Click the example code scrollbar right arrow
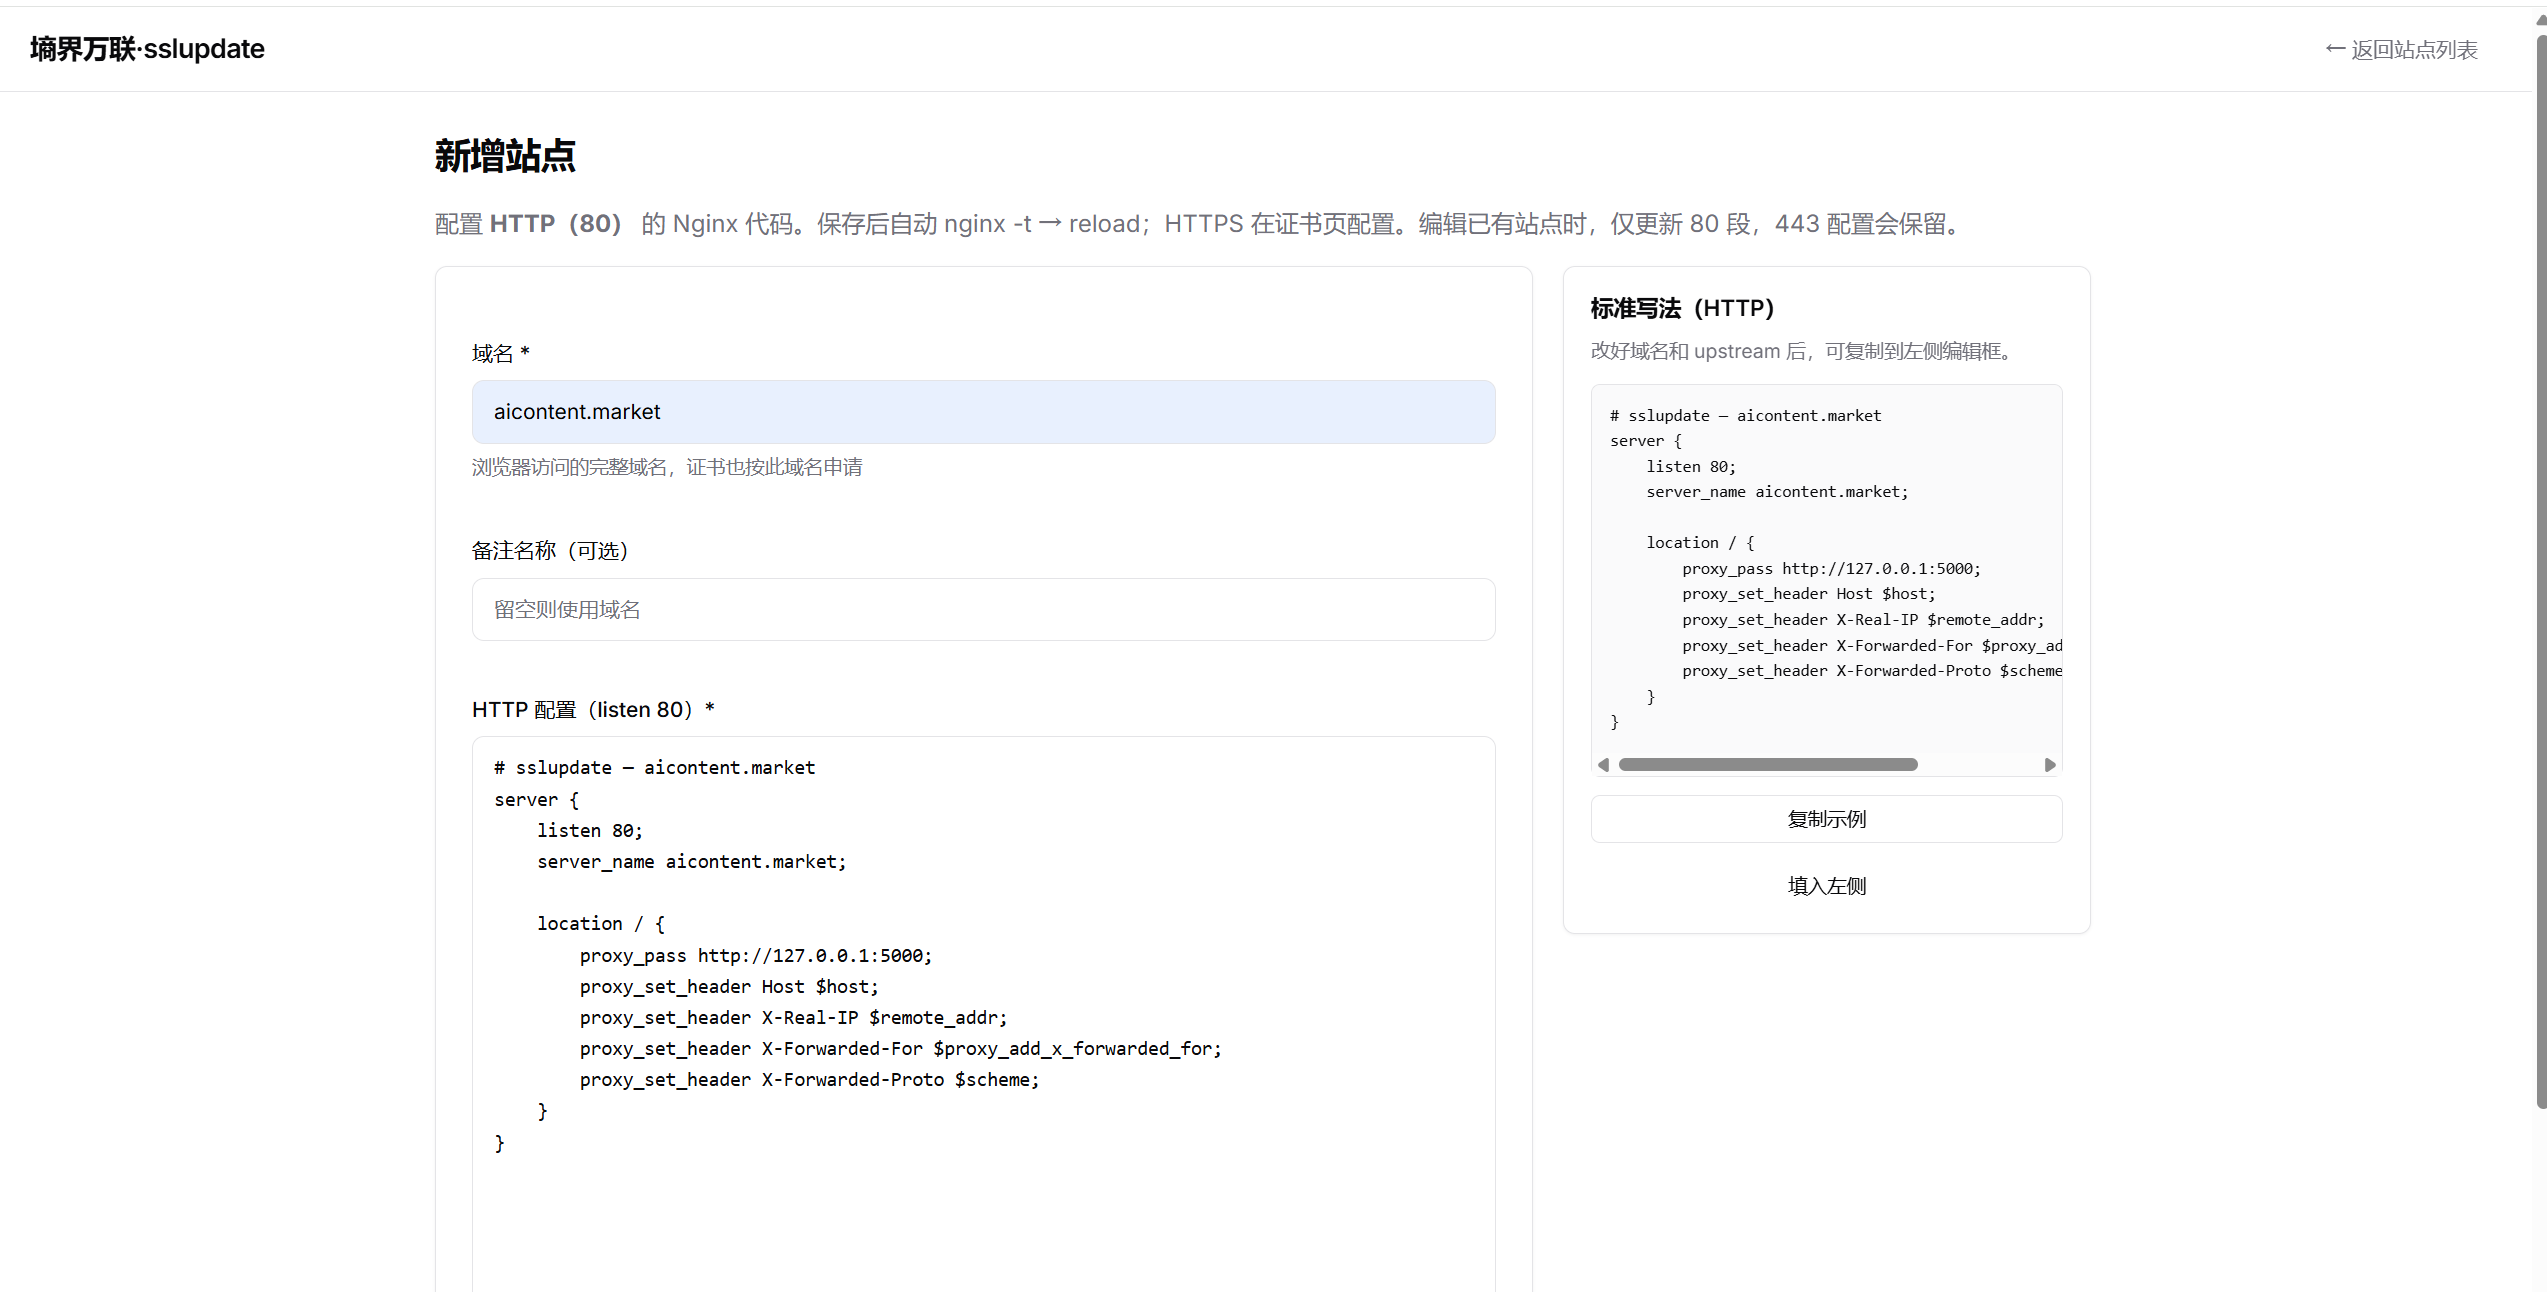 [x=2050, y=765]
